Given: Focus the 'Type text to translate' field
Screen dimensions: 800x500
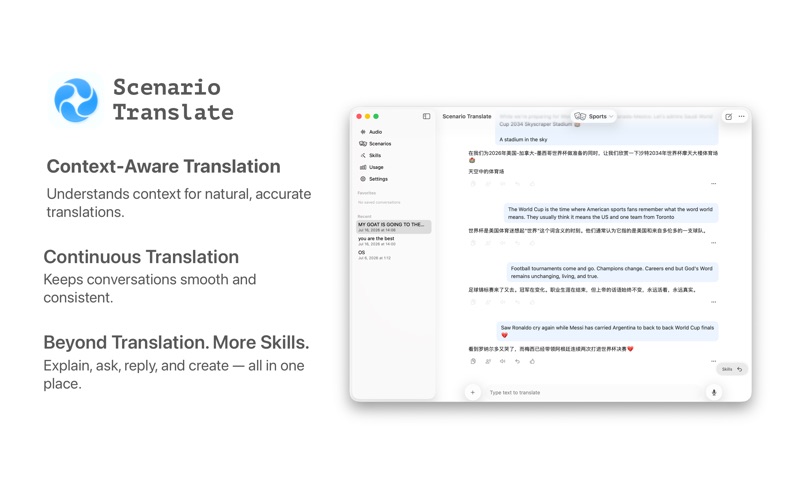Looking at the screenshot, I should click(x=592, y=392).
